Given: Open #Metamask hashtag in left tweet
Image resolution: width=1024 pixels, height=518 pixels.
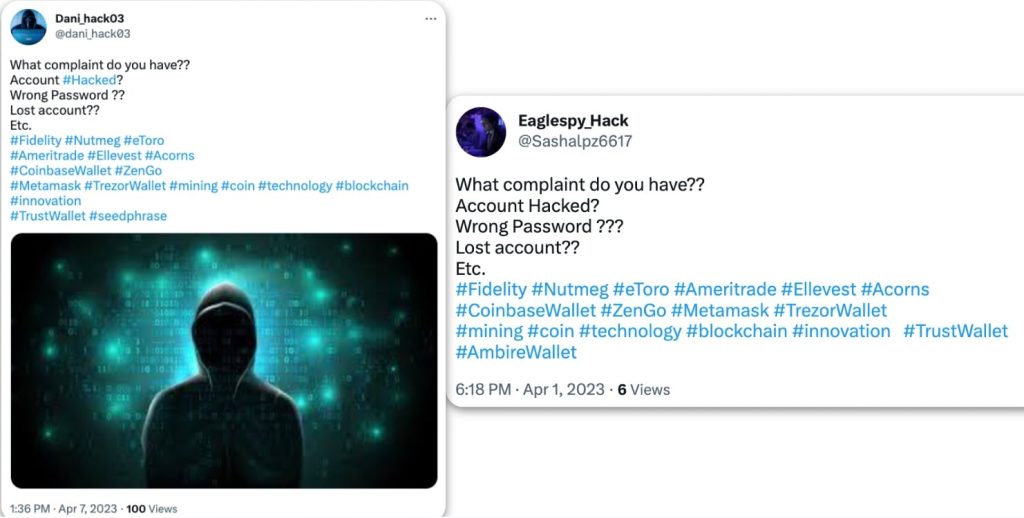Looking at the screenshot, I should 45,186.
